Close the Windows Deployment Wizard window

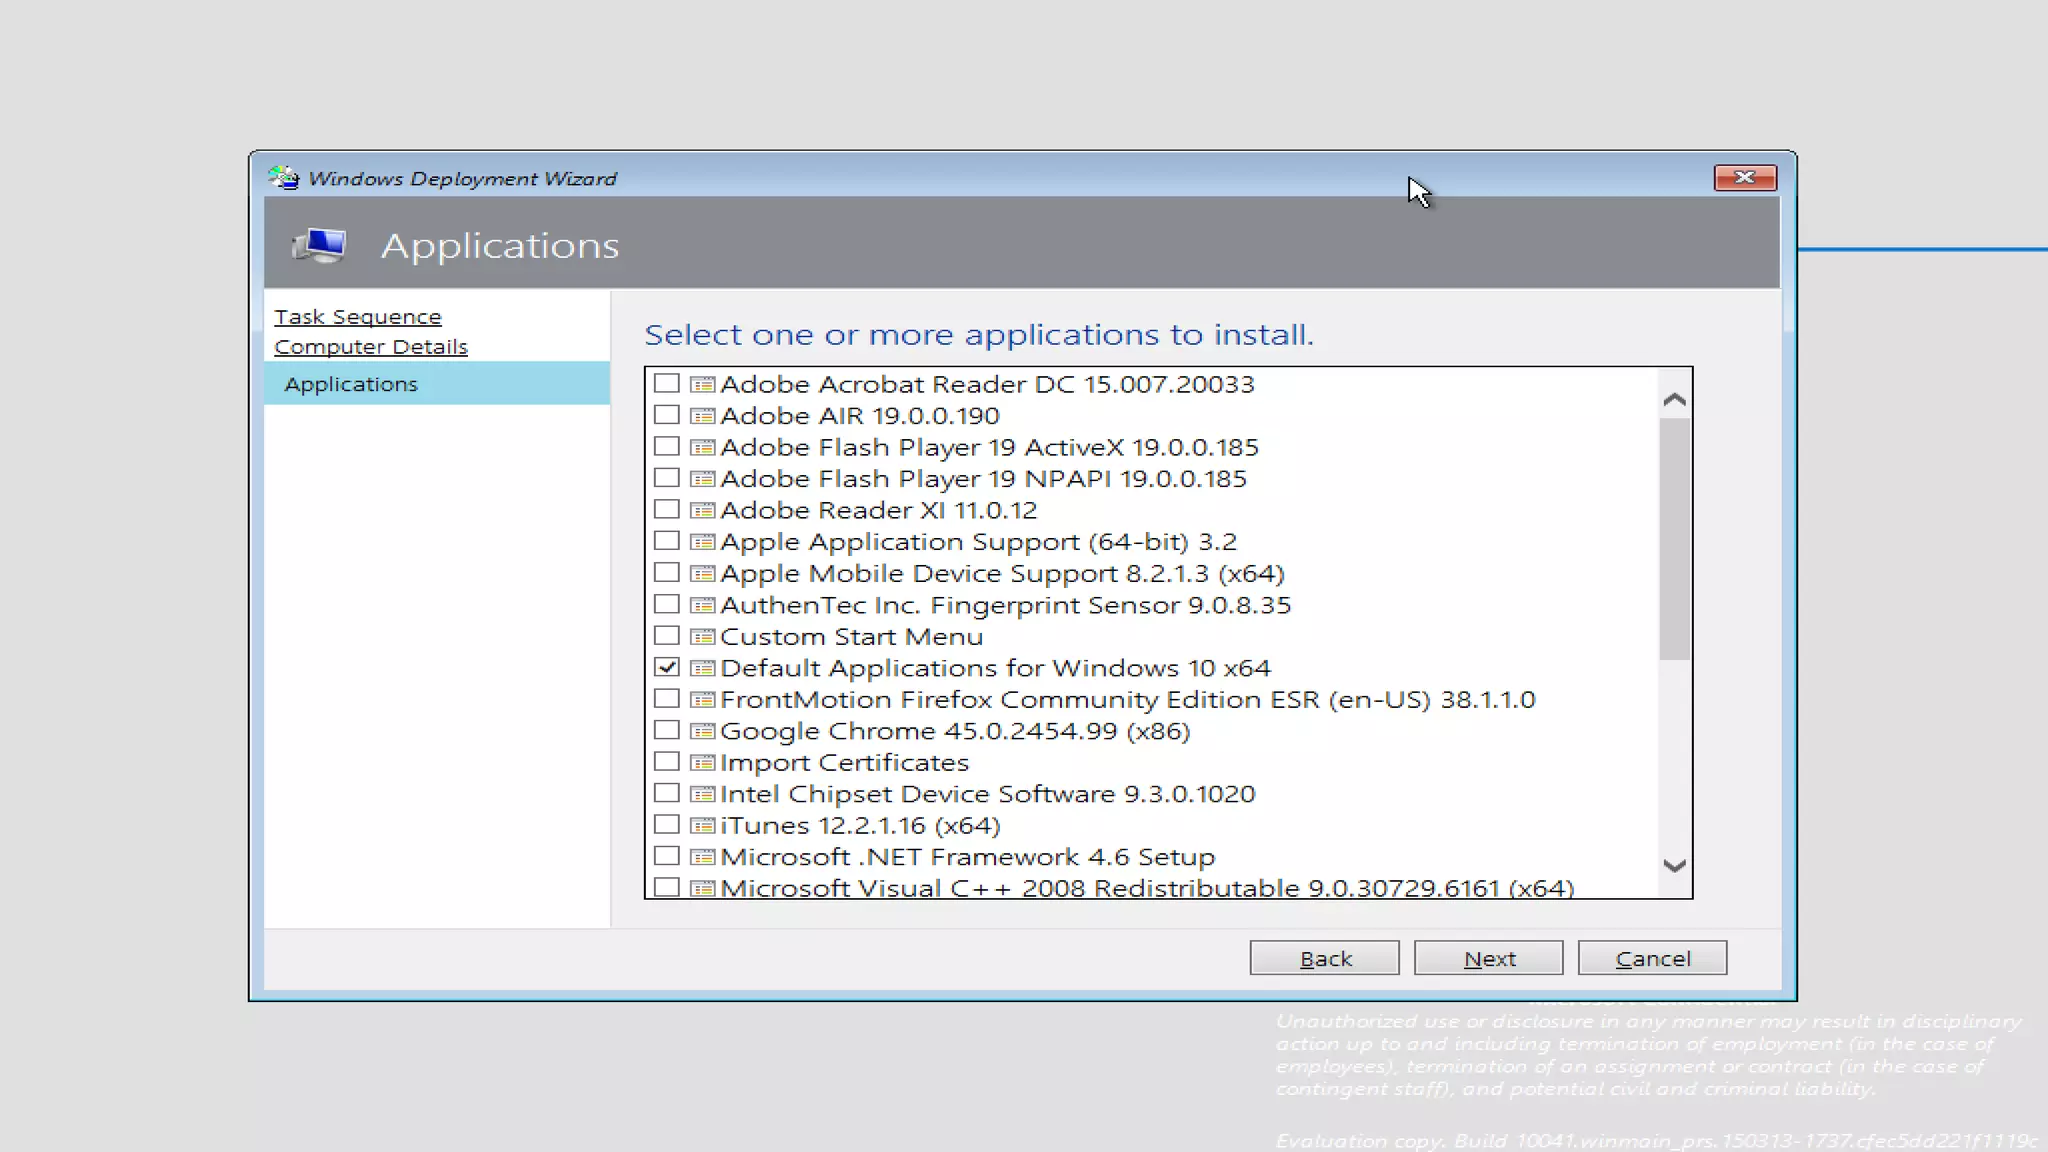[1745, 177]
